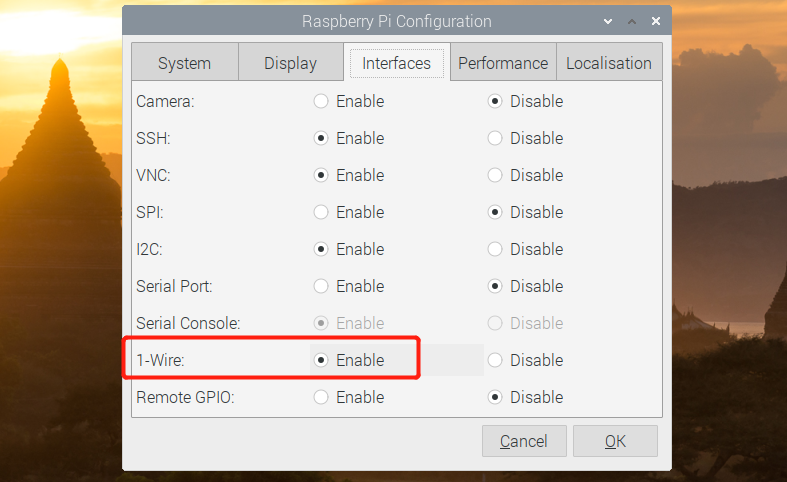Enable the Camera interface
Viewport: 787px width, 482px height.
pyautogui.click(x=322, y=101)
